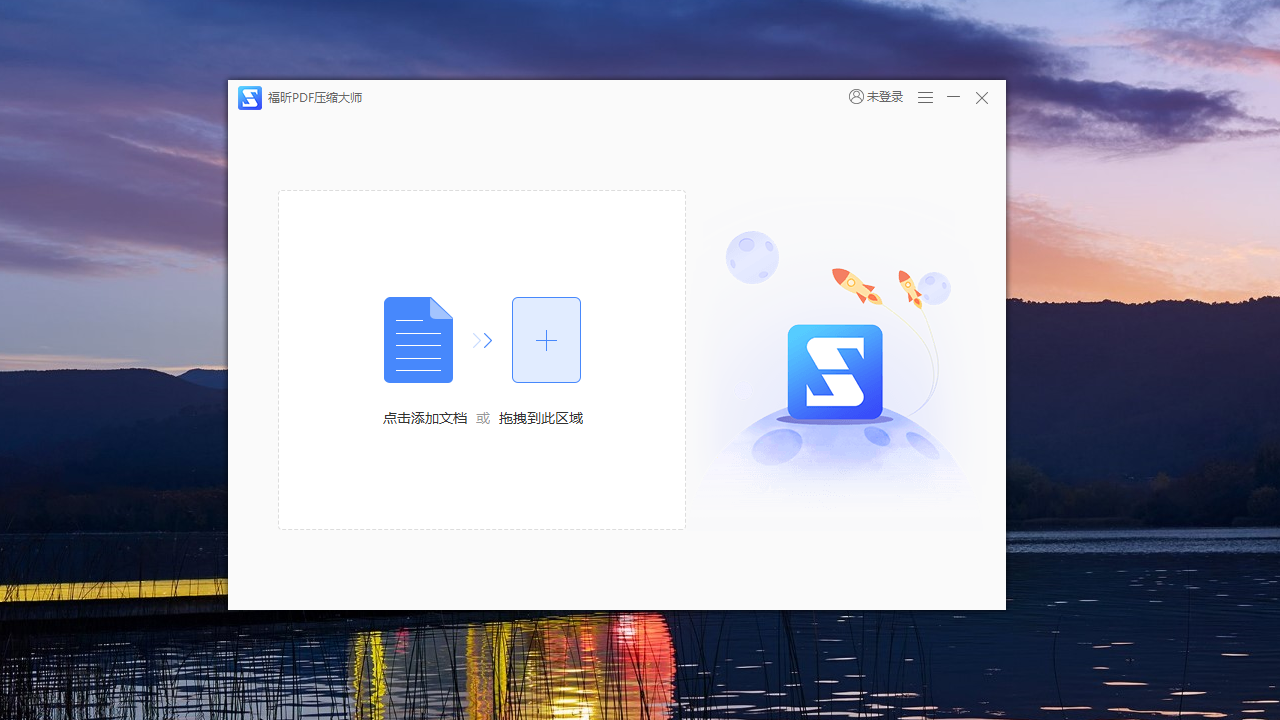Click the desktop wallpaper outside the app window
This screenshot has width=1280, height=720.
[110, 360]
